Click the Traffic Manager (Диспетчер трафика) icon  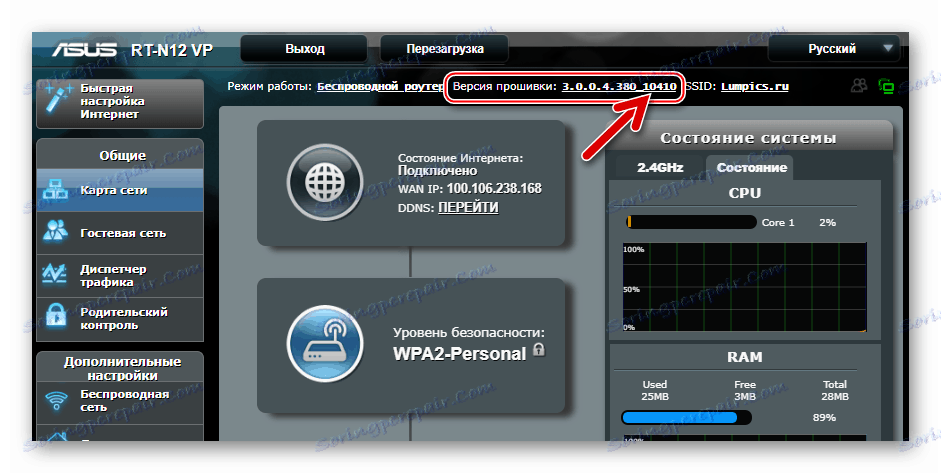pos(55,275)
